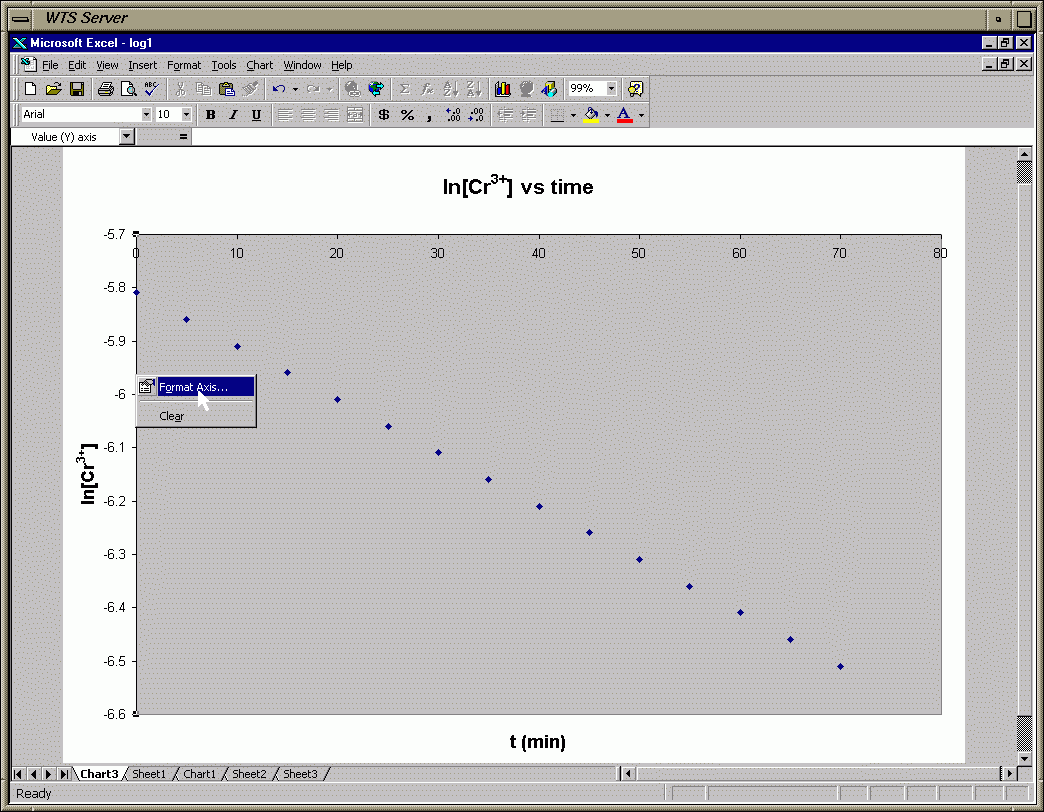Apply the yellow fill color swatch

coord(591,115)
